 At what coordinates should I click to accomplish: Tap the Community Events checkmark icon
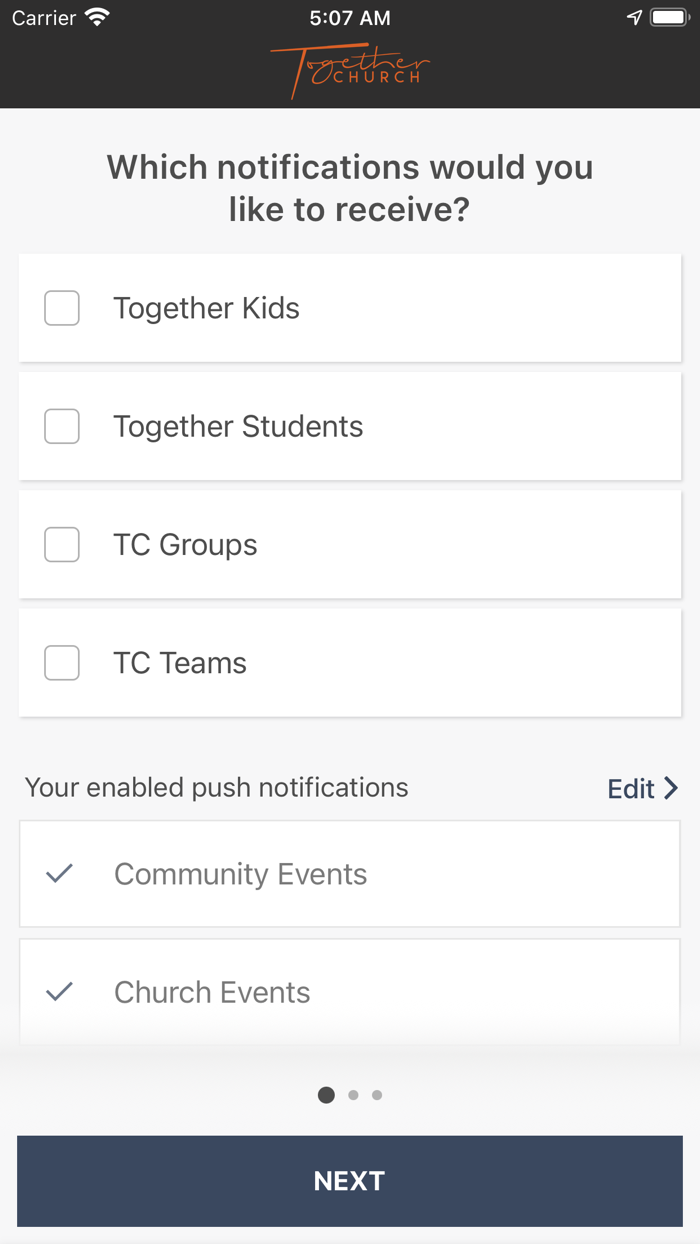point(60,874)
